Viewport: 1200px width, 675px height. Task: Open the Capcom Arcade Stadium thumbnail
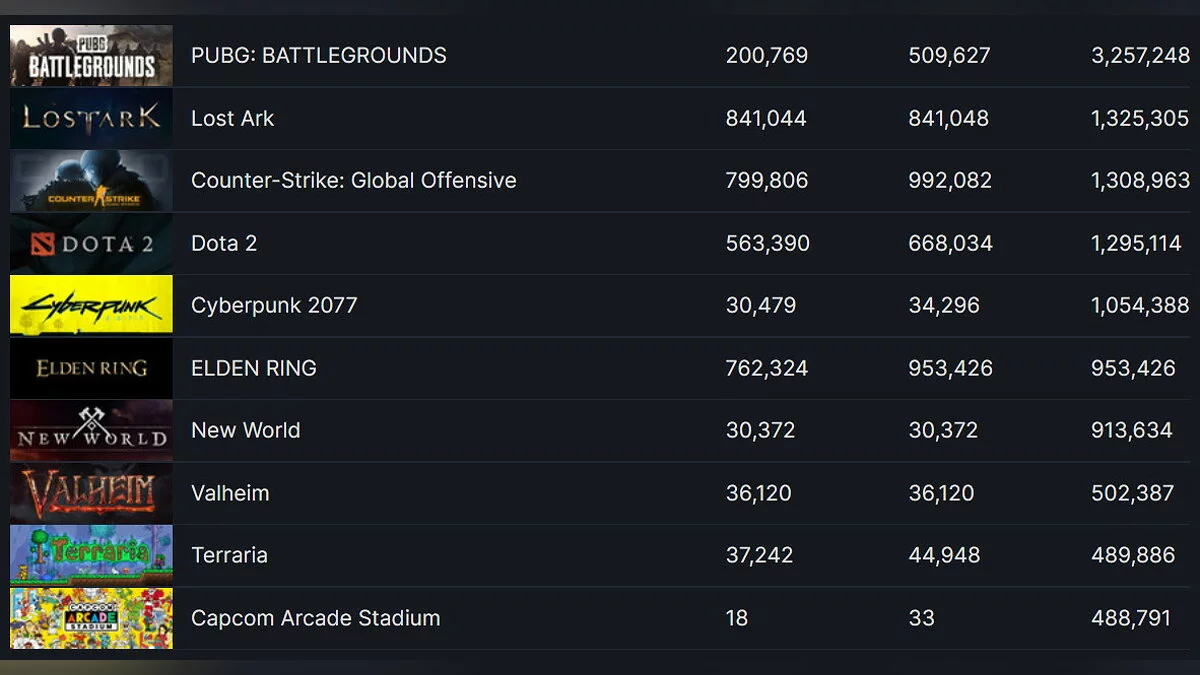(x=91, y=618)
